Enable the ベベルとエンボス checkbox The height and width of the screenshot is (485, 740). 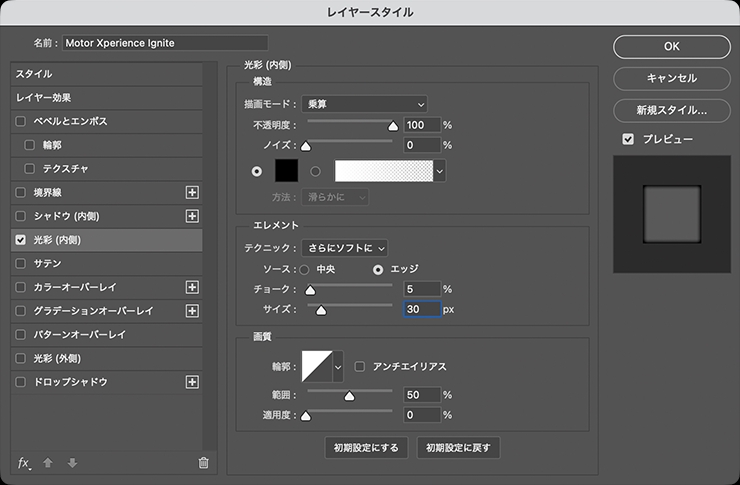[x=21, y=121]
